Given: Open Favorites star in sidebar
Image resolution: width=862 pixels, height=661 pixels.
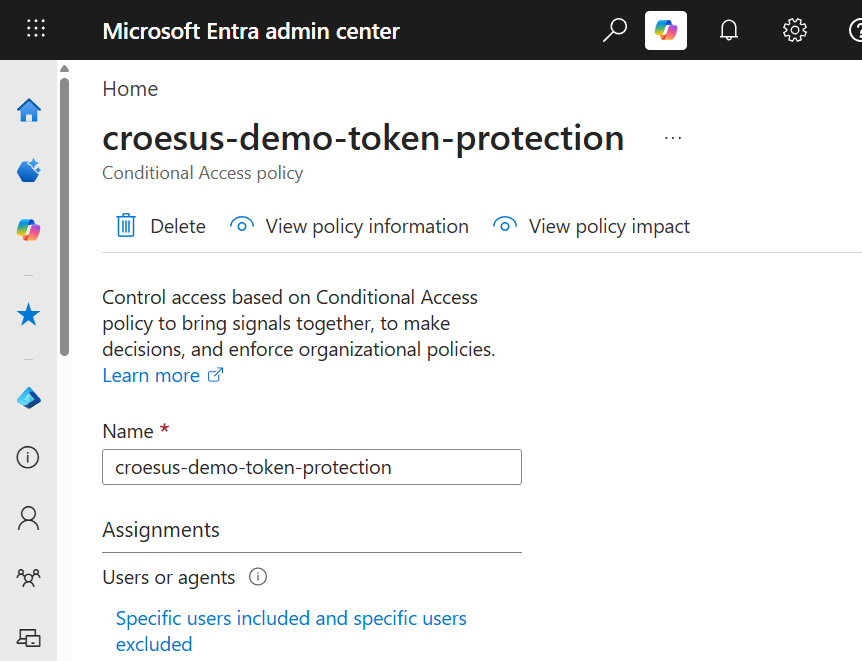Looking at the screenshot, I should pos(29,315).
